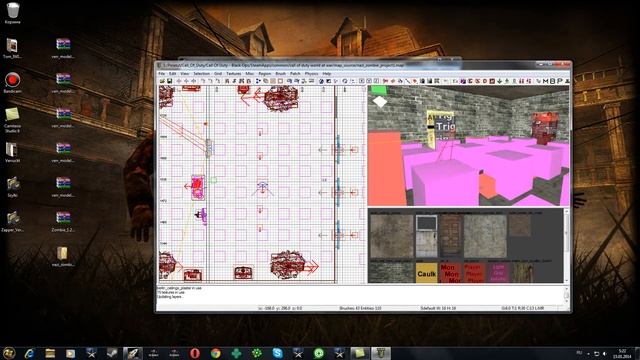Select the magenta Light Grid texture
The image size is (640, 360).
[498, 273]
